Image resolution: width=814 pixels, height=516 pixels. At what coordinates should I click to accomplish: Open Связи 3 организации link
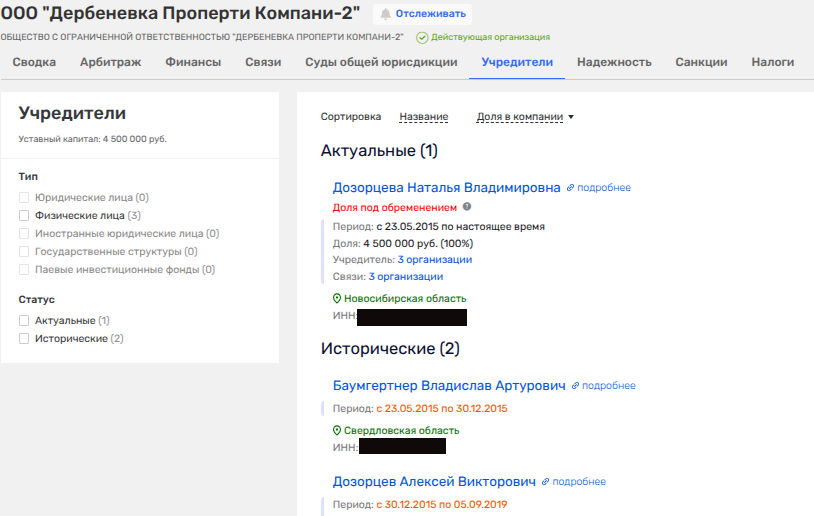[405, 277]
